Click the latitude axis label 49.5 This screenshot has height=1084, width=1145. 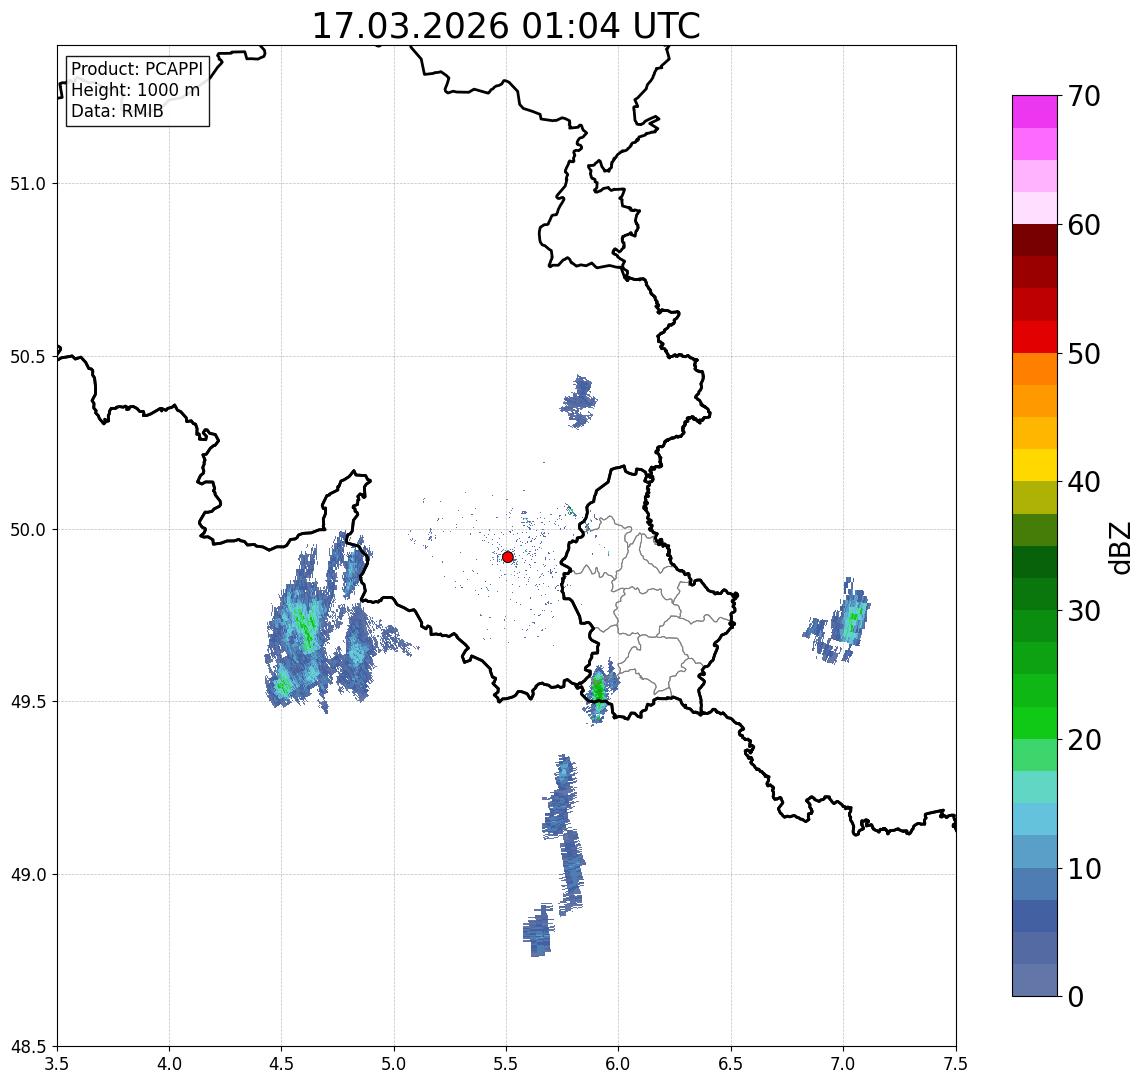point(28,702)
